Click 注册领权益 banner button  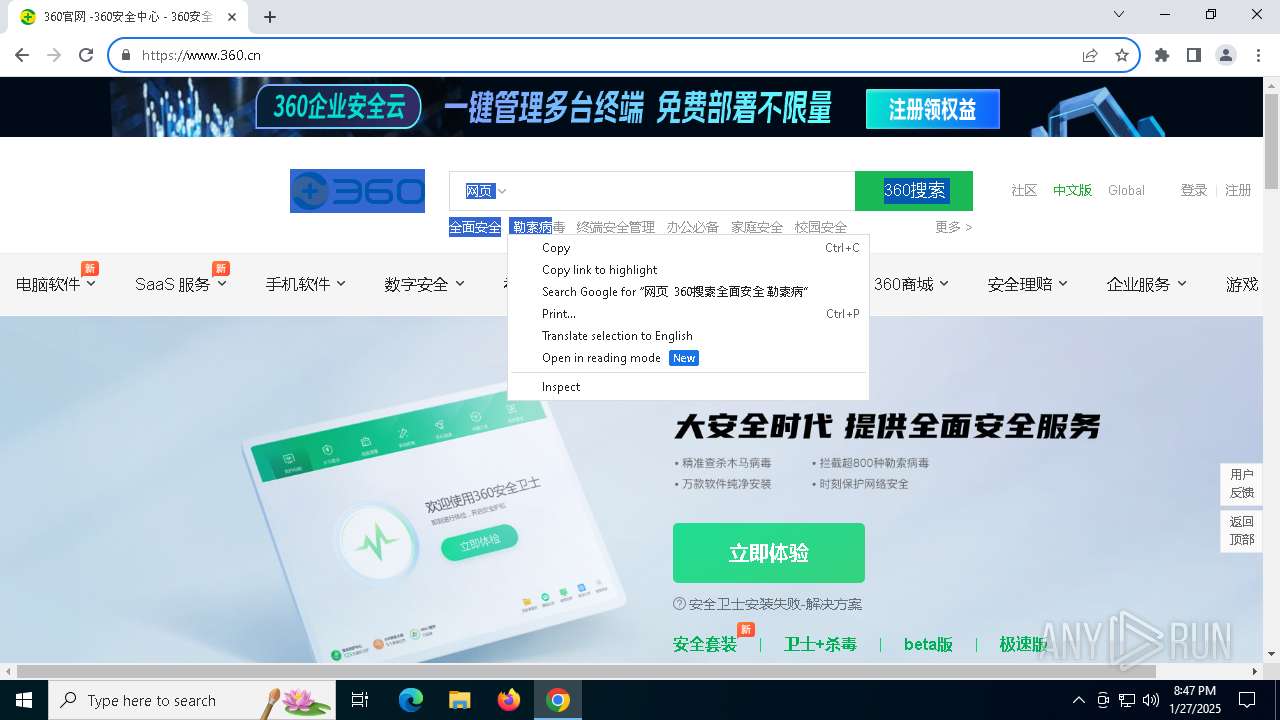(x=933, y=109)
